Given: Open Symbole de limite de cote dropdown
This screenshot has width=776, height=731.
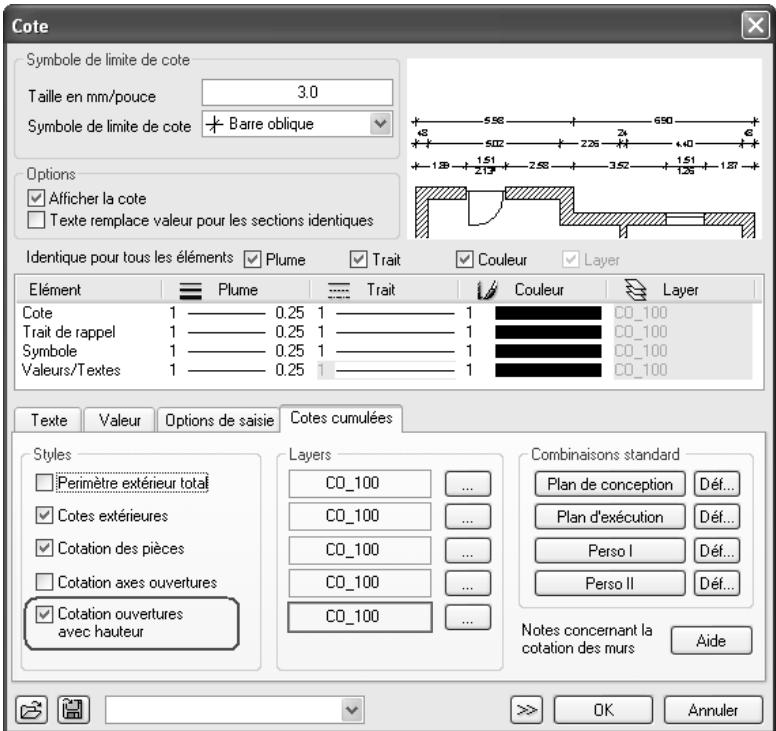Looking at the screenshot, I should (380, 124).
